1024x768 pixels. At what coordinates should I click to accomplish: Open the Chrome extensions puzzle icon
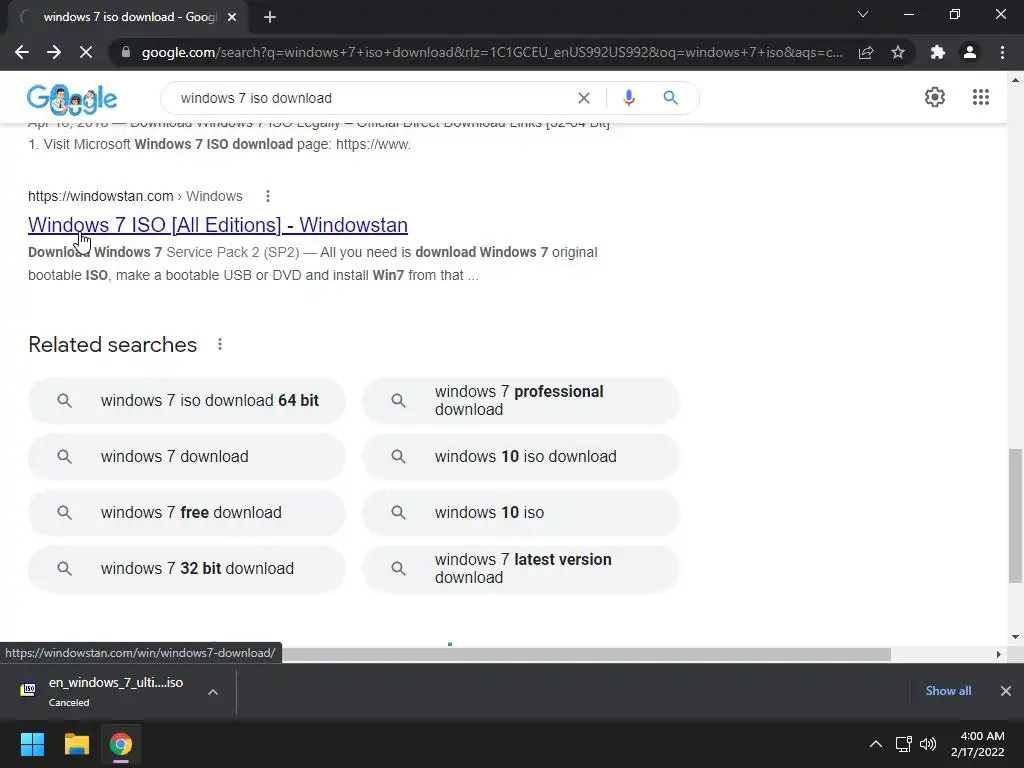click(938, 52)
